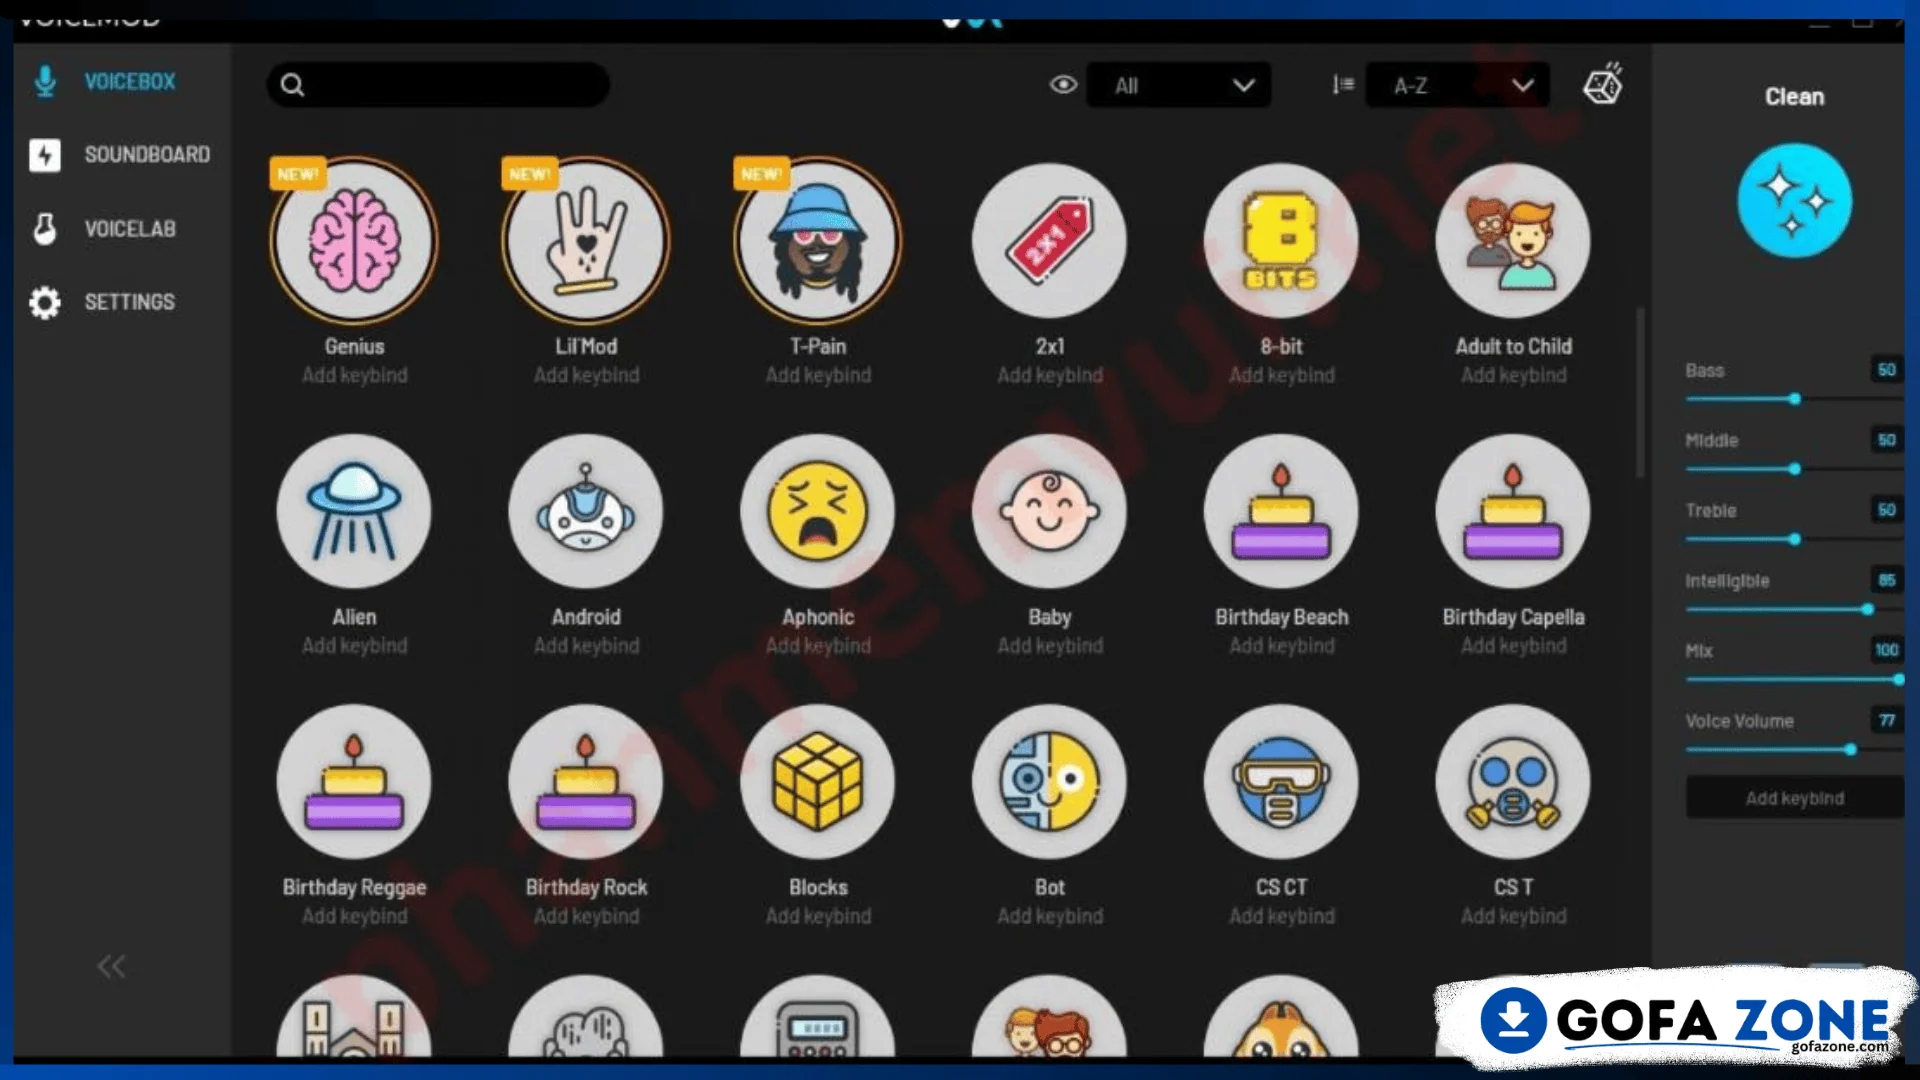Select the chipmunk voice icon in bottom row

pyautogui.click(x=1281, y=1017)
